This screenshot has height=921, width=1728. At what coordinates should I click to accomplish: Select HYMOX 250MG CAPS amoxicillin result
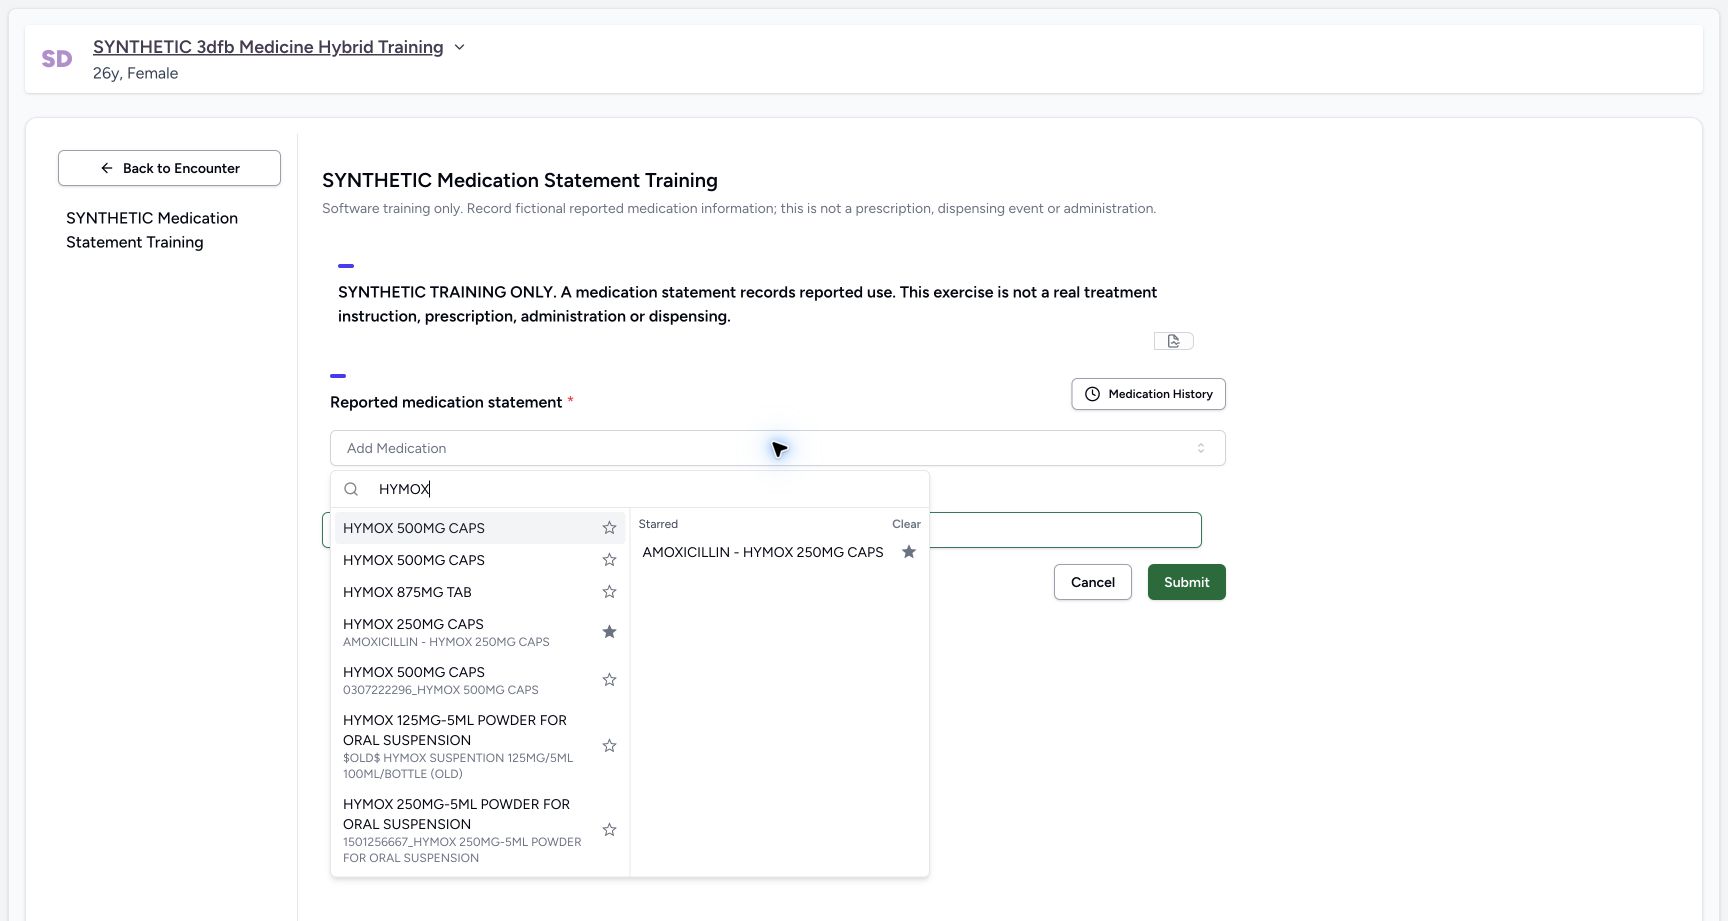(480, 632)
